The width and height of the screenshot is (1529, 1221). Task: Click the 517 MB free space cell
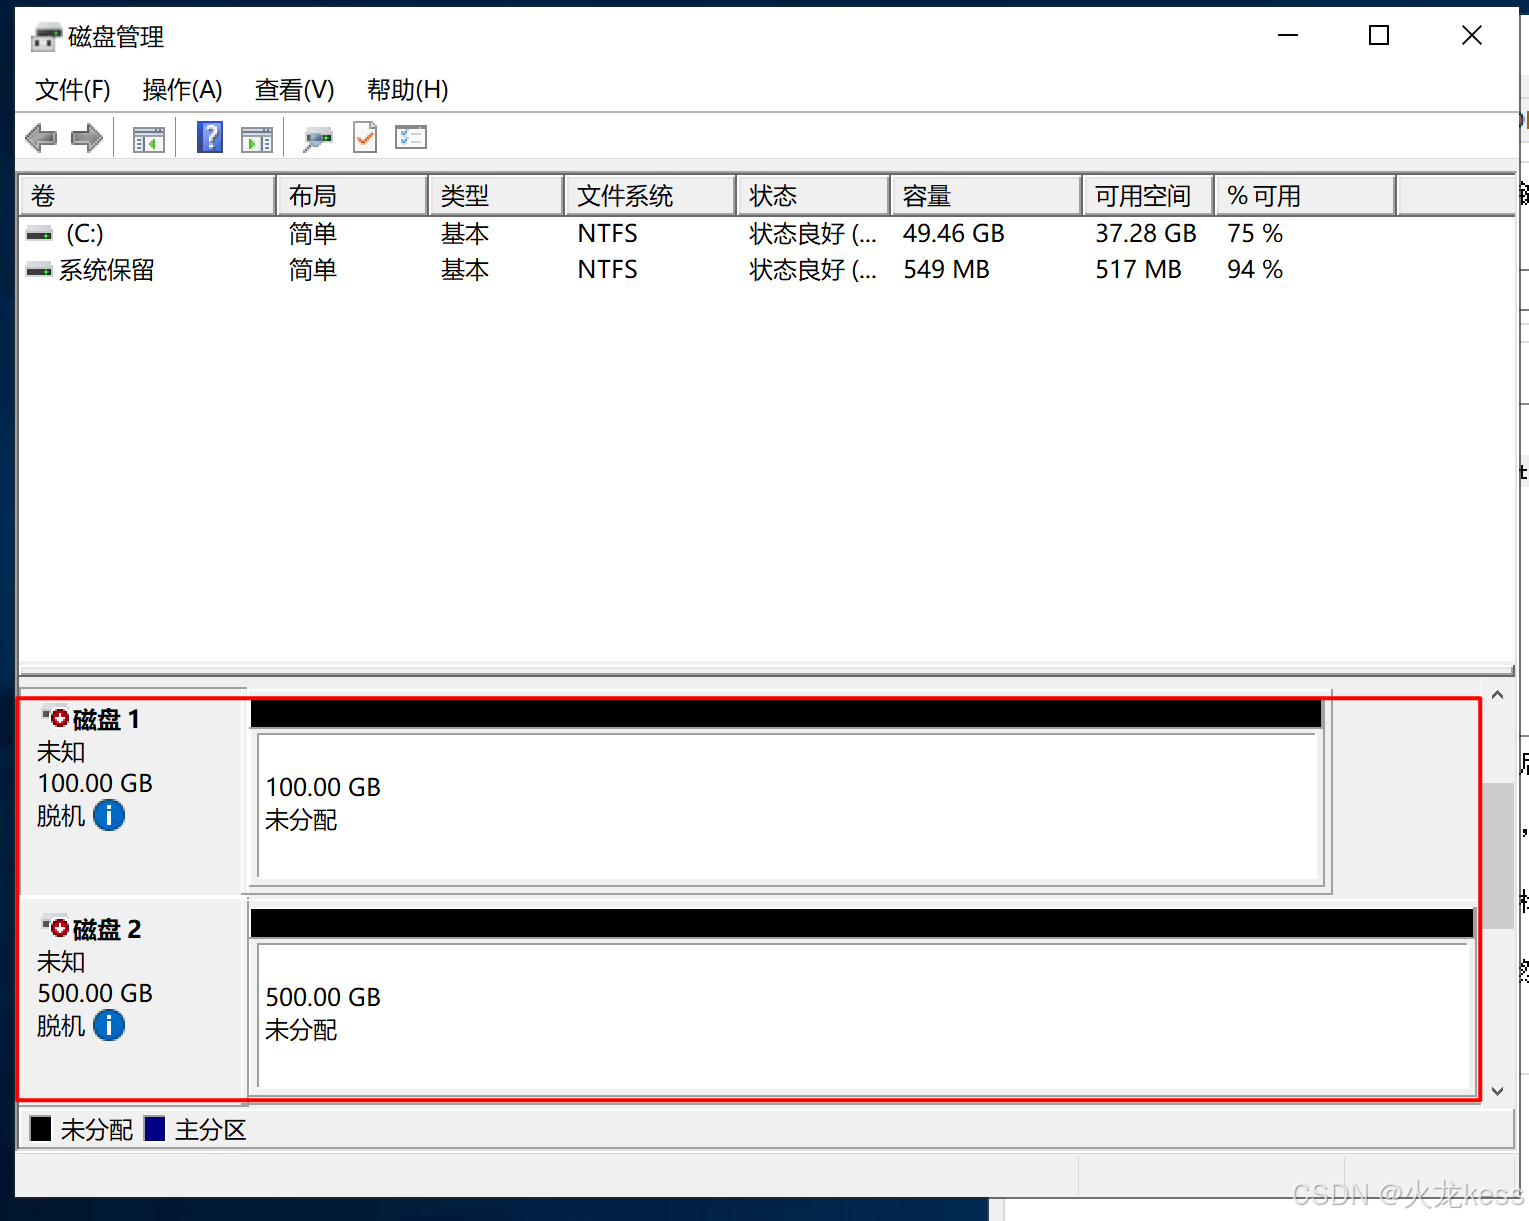[1138, 270]
